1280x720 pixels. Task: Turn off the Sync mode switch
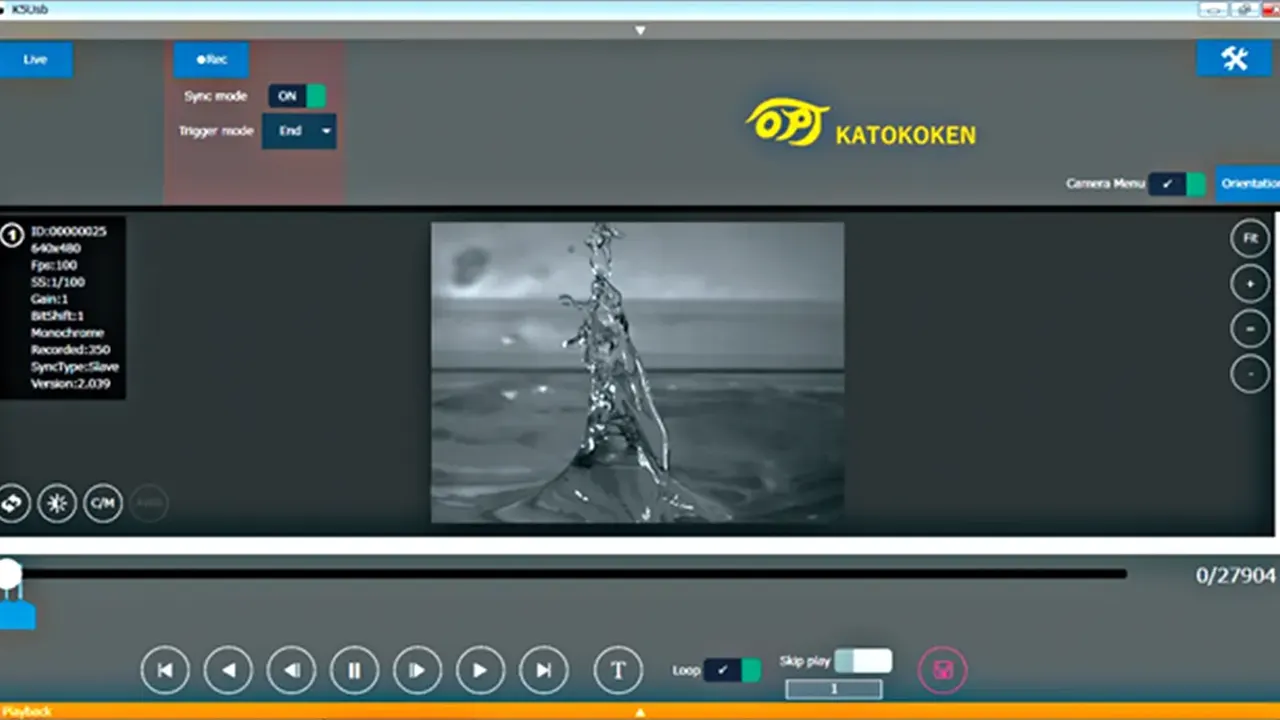[x=297, y=96]
